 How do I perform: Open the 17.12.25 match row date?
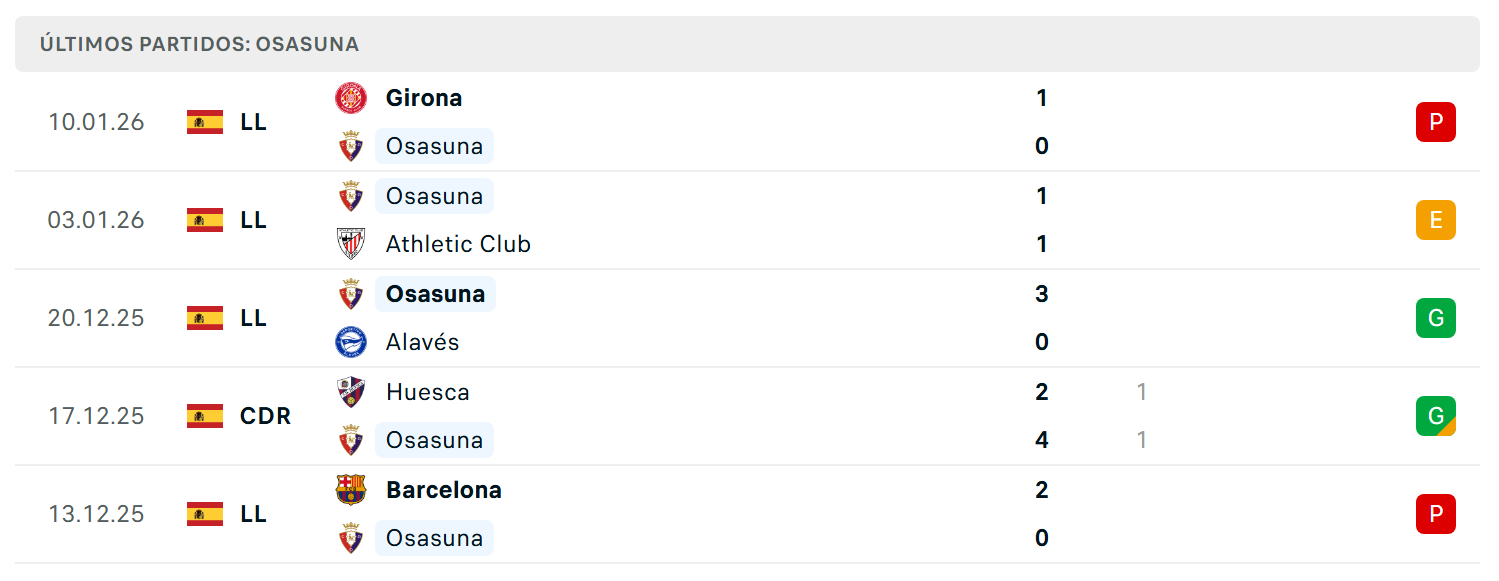pos(96,416)
